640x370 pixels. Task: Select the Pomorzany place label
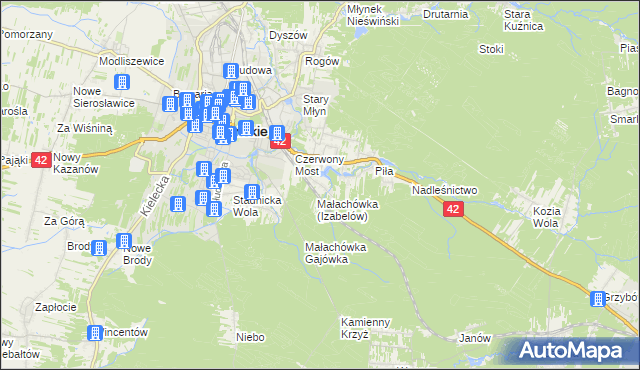point(27,34)
